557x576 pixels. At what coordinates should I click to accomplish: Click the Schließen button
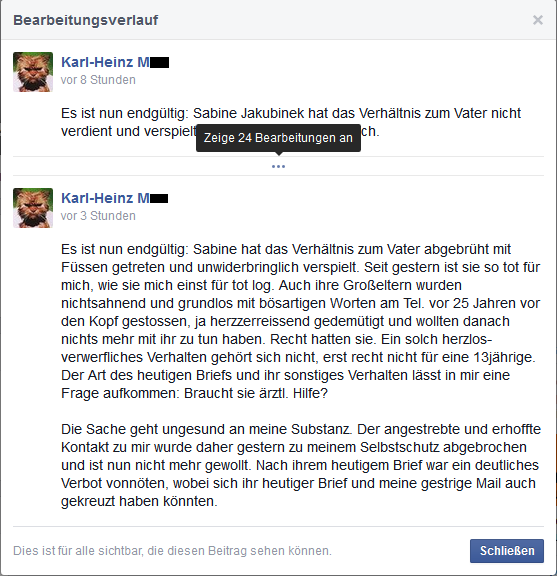(507, 551)
